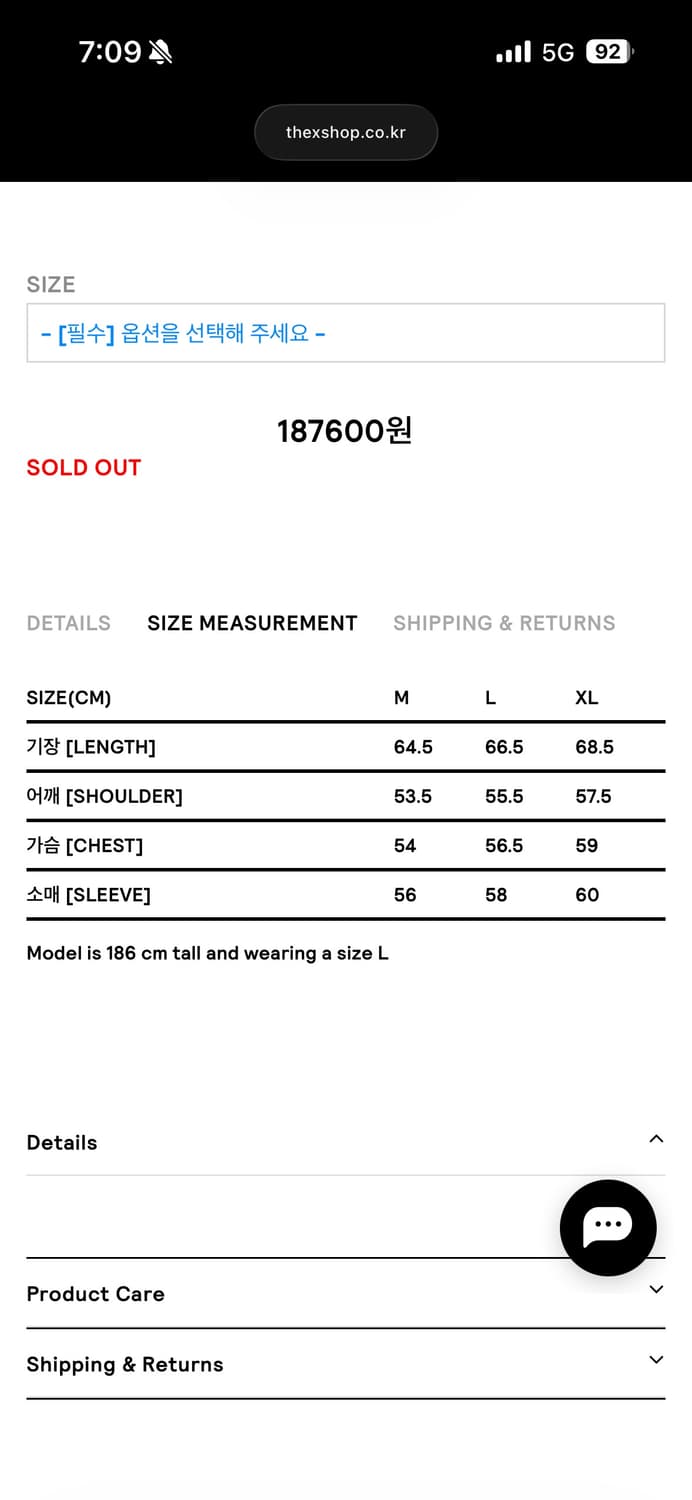This screenshot has height=1500, width=692.
Task: Tap the Product Care heading
Action: pyautogui.click(x=95, y=1294)
